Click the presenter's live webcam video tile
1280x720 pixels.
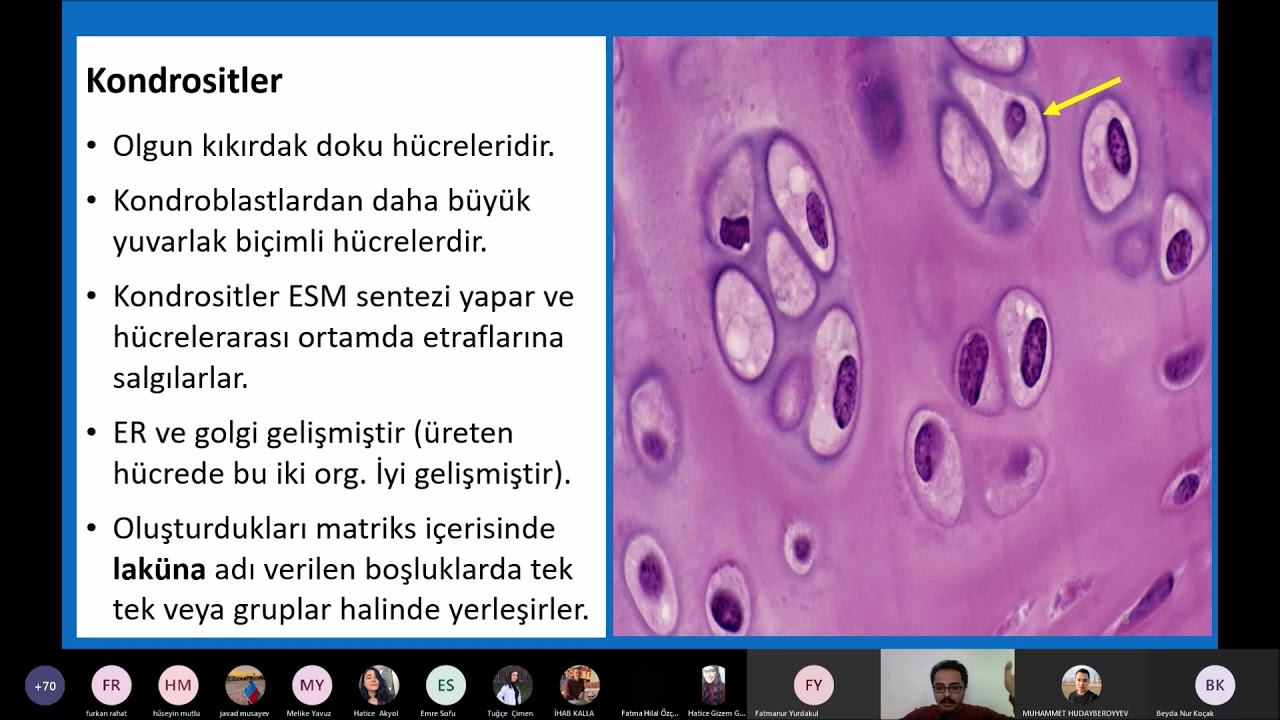(947, 684)
